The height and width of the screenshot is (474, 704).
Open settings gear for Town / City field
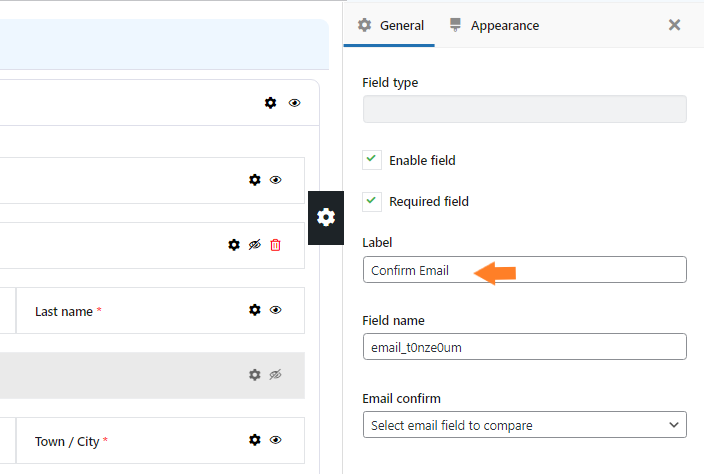[255, 440]
